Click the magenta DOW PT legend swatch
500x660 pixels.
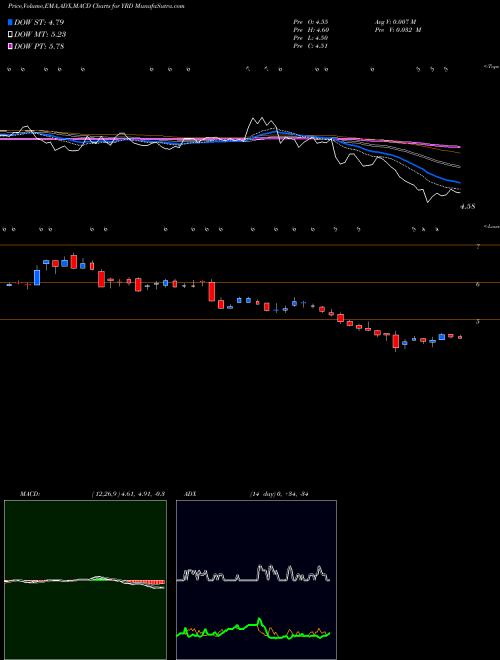click(10, 46)
